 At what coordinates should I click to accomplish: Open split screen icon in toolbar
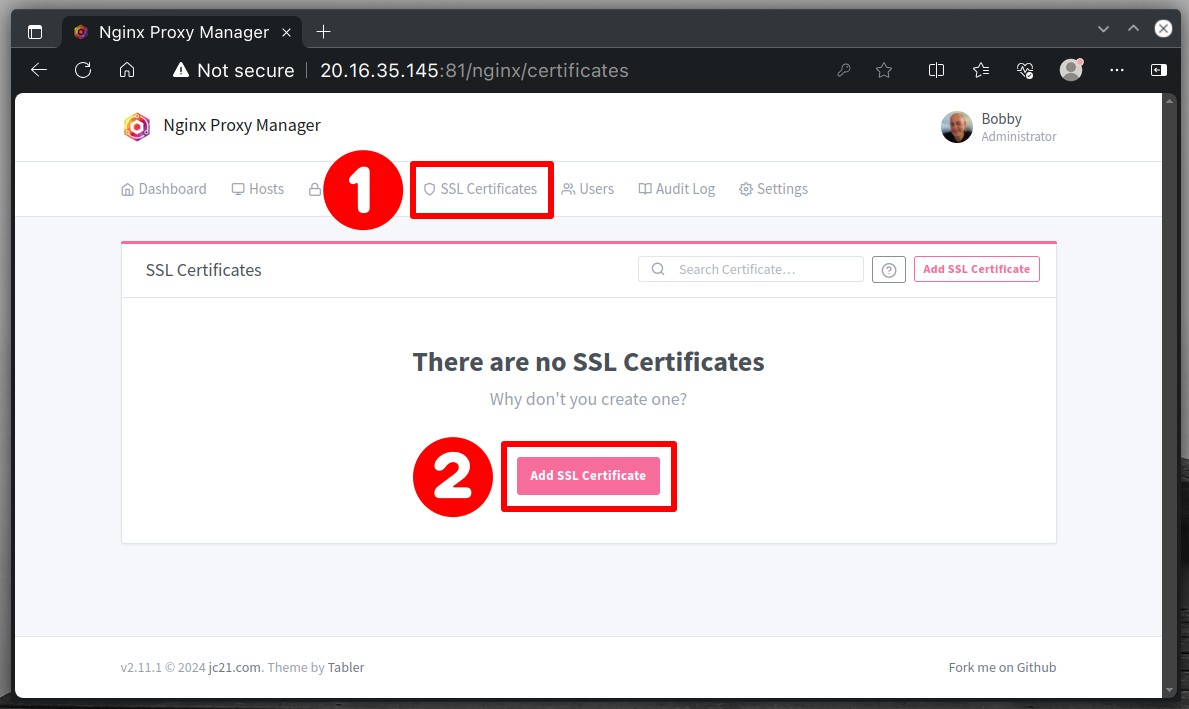936,71
